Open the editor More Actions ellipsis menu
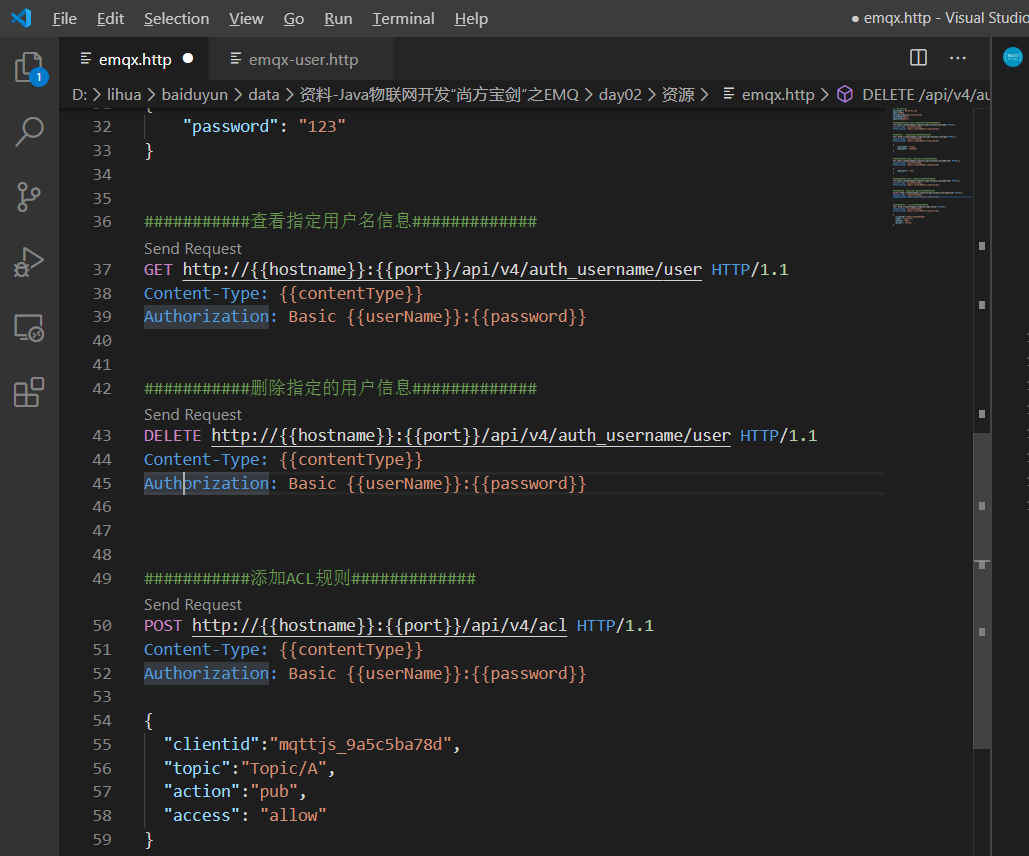Image resolution: width=1029 pixels, height=856 pixels. (958, 58)
